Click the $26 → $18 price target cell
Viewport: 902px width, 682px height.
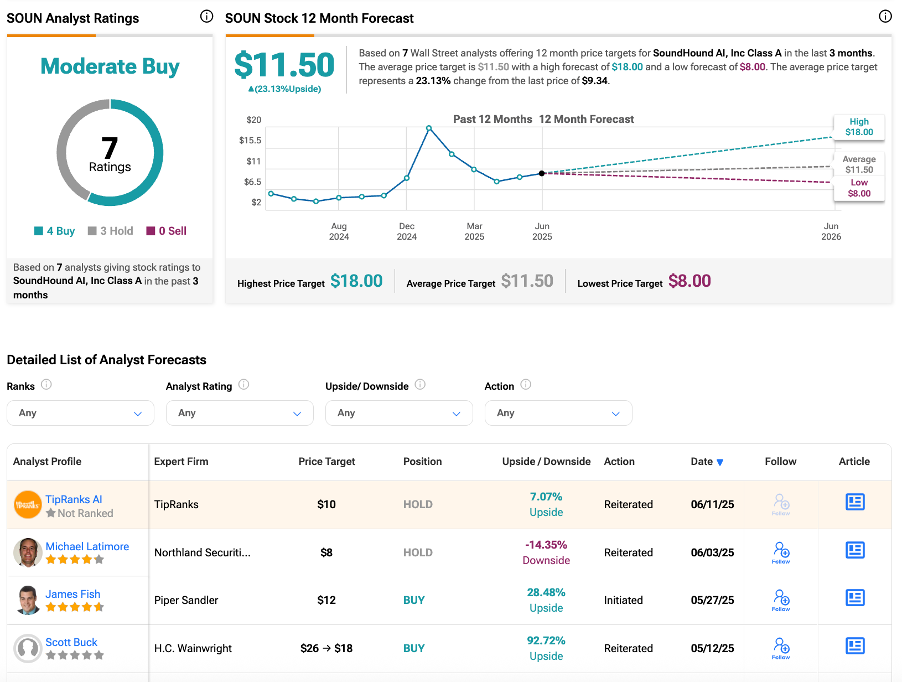pyautogui.click(x=326, y=648)
